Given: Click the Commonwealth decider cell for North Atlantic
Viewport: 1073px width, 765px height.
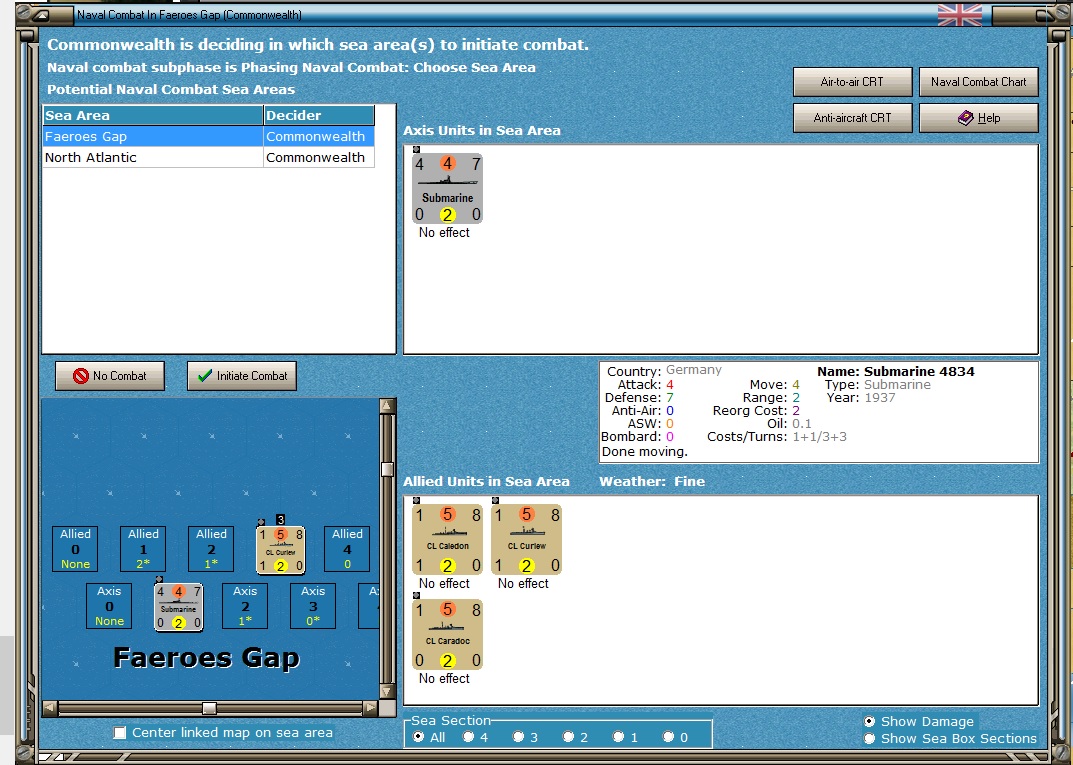Looking at the screenshot, I should [319, 157].
